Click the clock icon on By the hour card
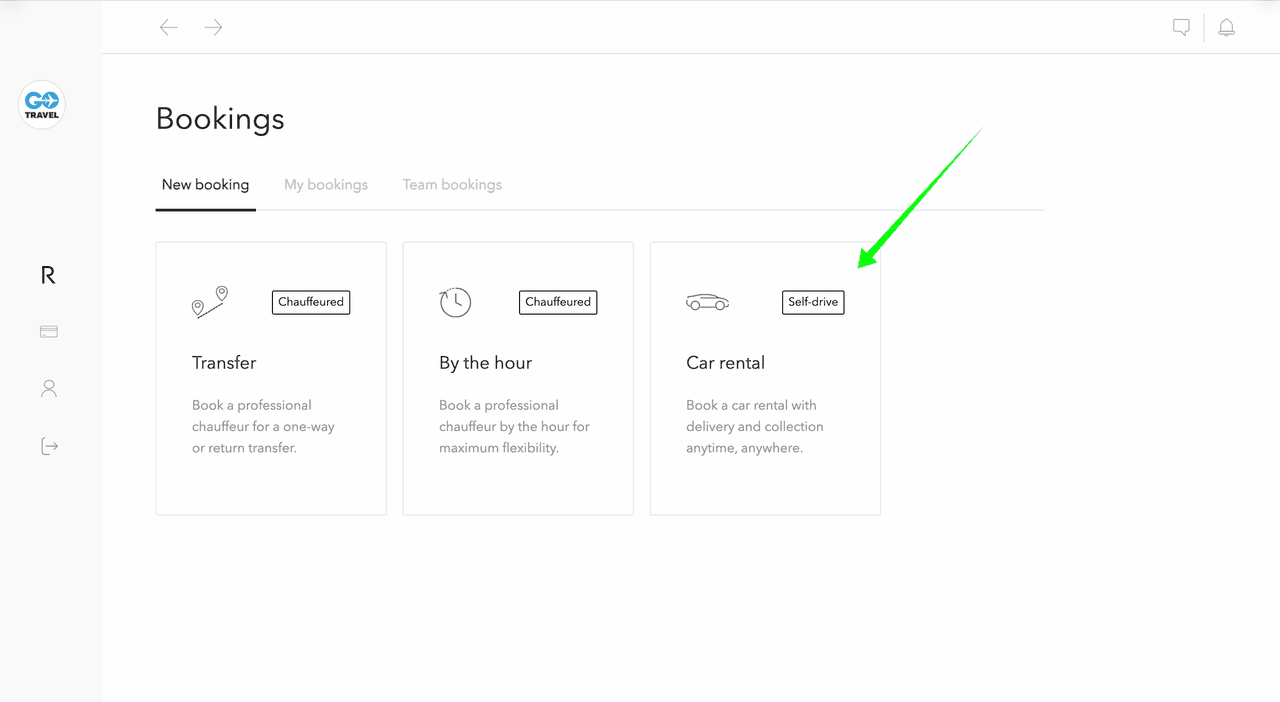The height and width of the screenshot is (702, 1280). [x=455, y=302]
